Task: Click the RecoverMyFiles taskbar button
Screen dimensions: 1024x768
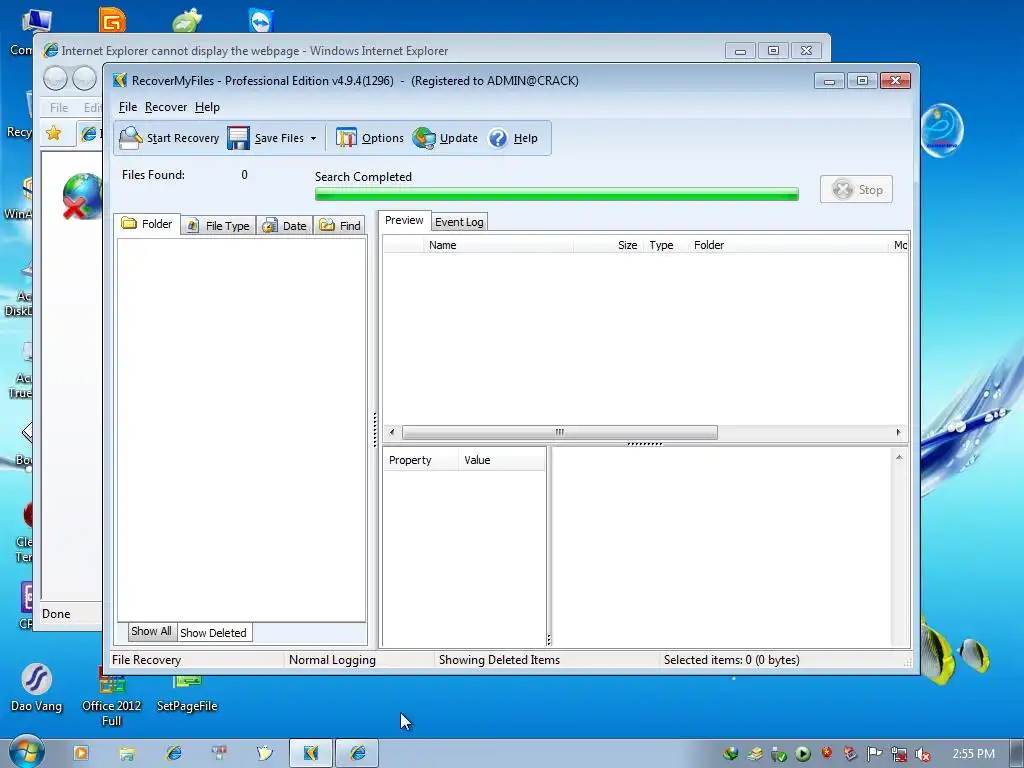Action: point(311,754)
